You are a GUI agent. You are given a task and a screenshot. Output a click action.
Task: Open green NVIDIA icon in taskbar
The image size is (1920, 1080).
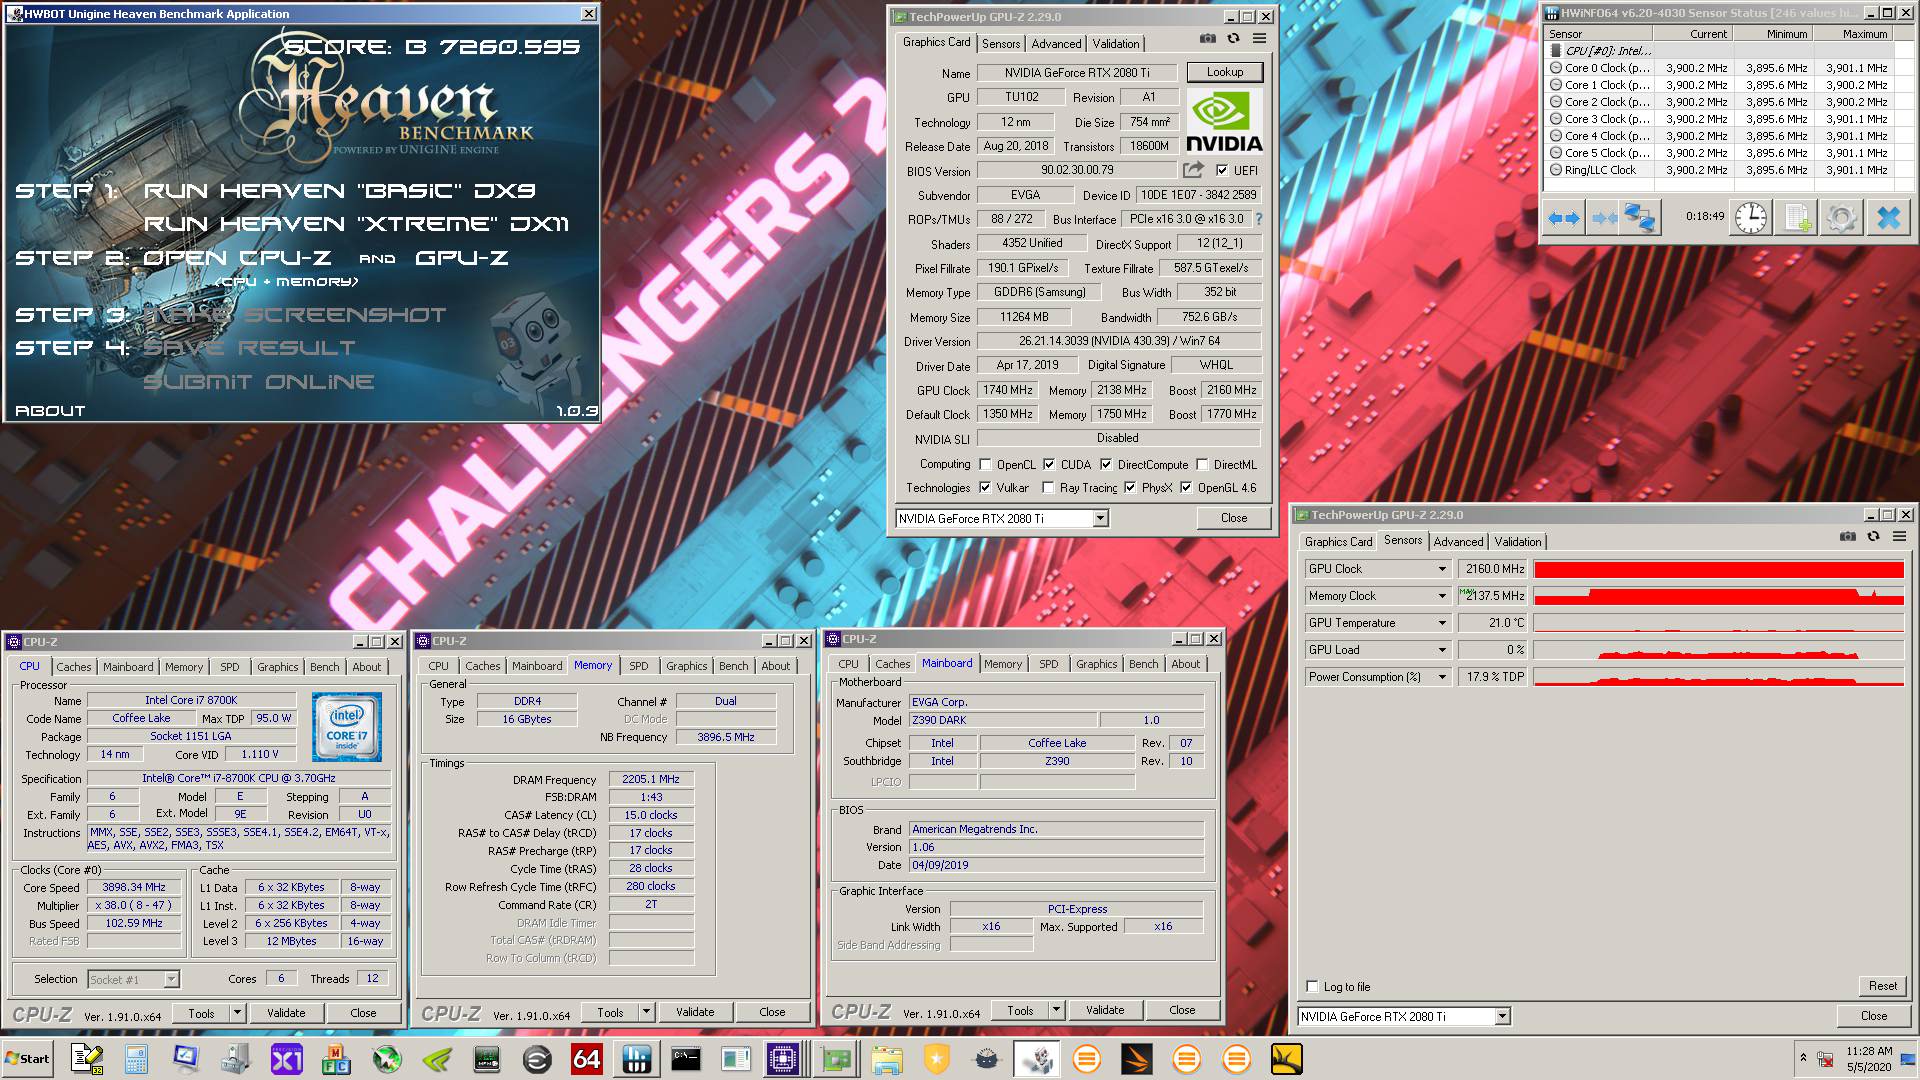(x=437, y=1059)
